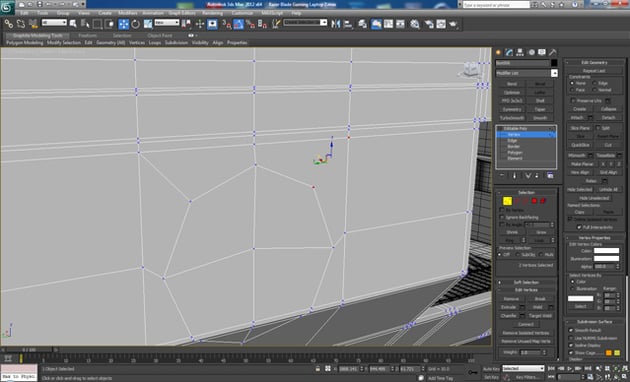This screenshot has height=382, width=630.
Task: Click the 3ds Max application button
Action: coord(7,8)
